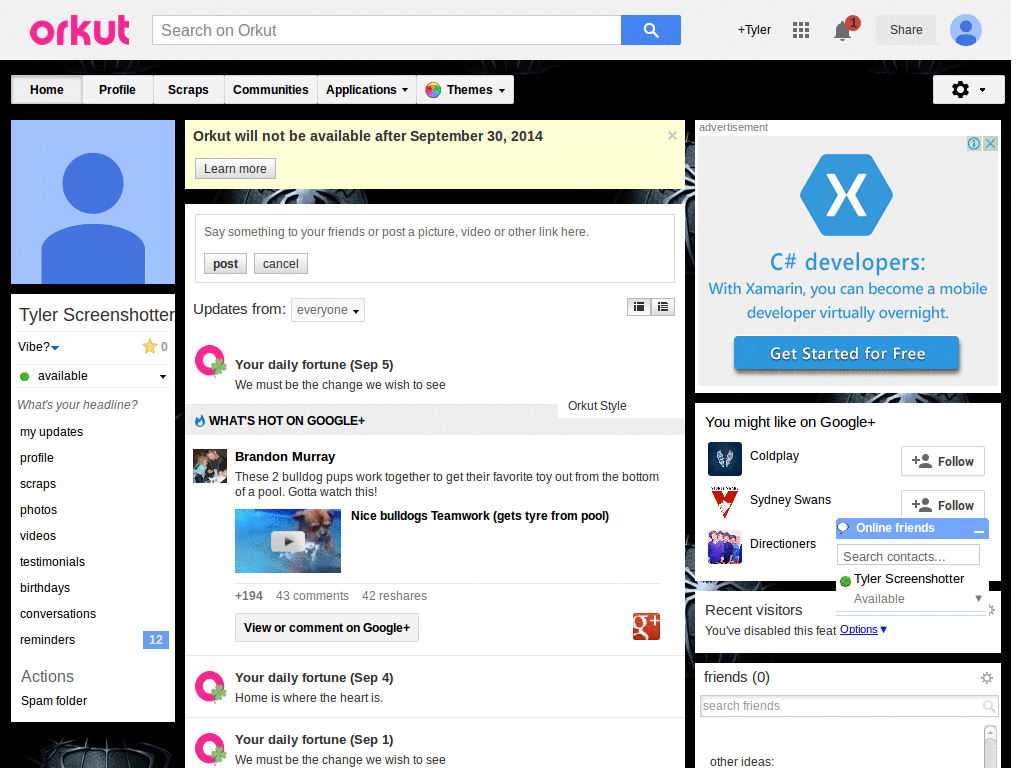This screenshot has height=768, width=1024.
Task: Click the Coldplay avatar
Action: tap(725, 458)
